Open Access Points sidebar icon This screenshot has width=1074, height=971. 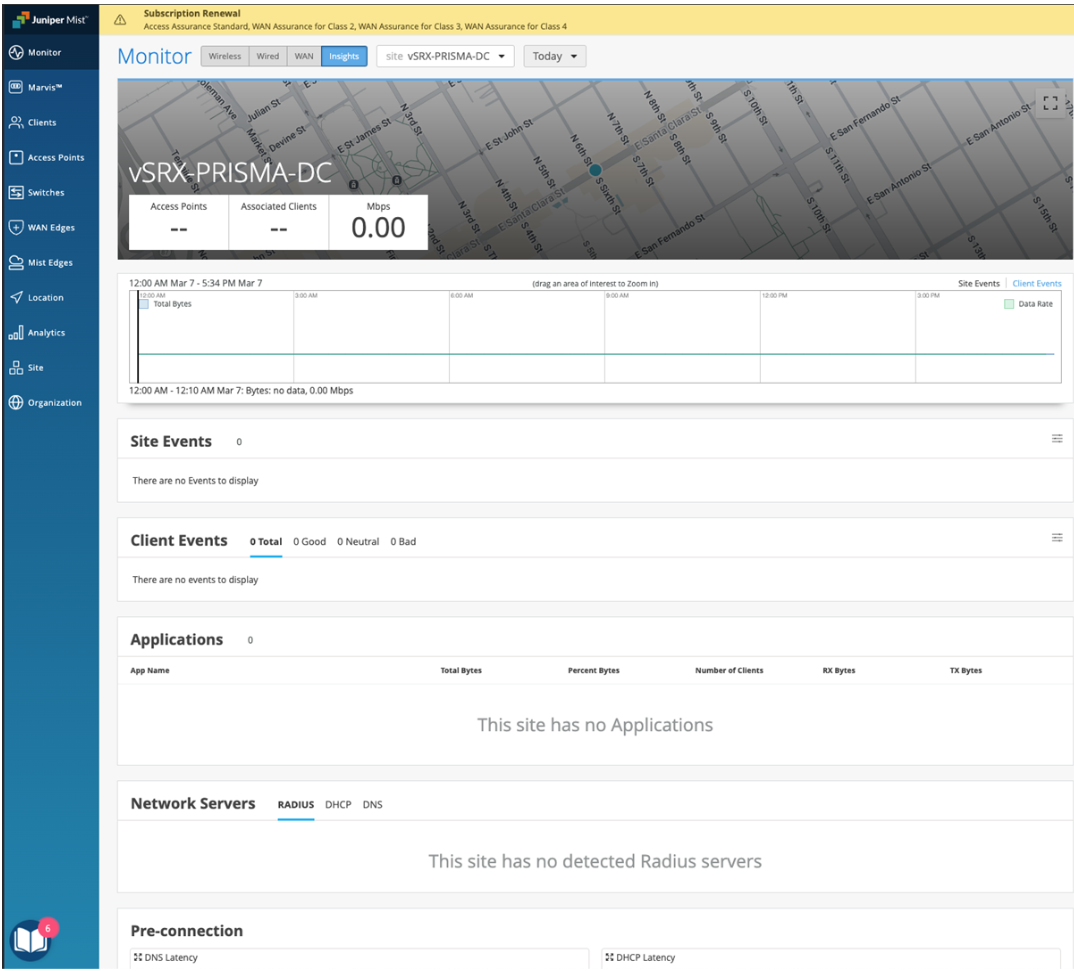click(x=16, y=157)
